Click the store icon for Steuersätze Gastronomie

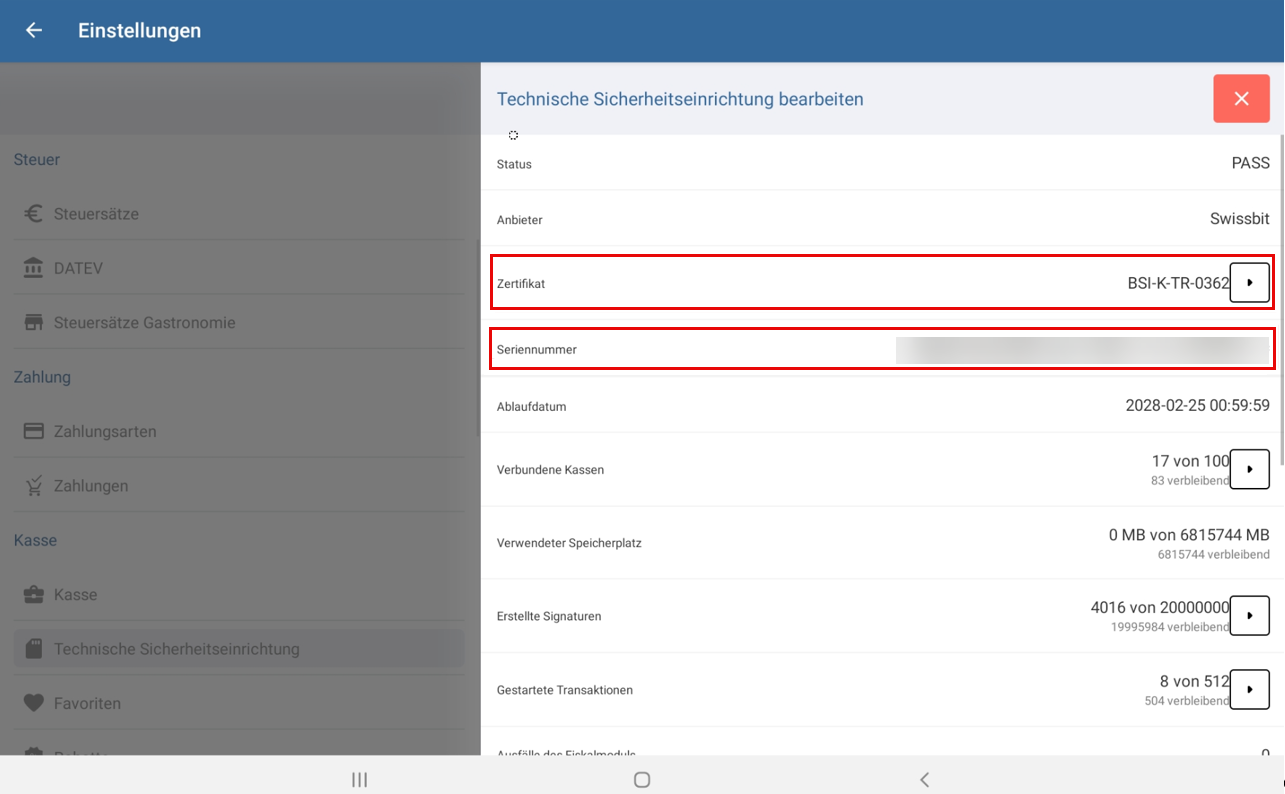(x=33, y=323)
